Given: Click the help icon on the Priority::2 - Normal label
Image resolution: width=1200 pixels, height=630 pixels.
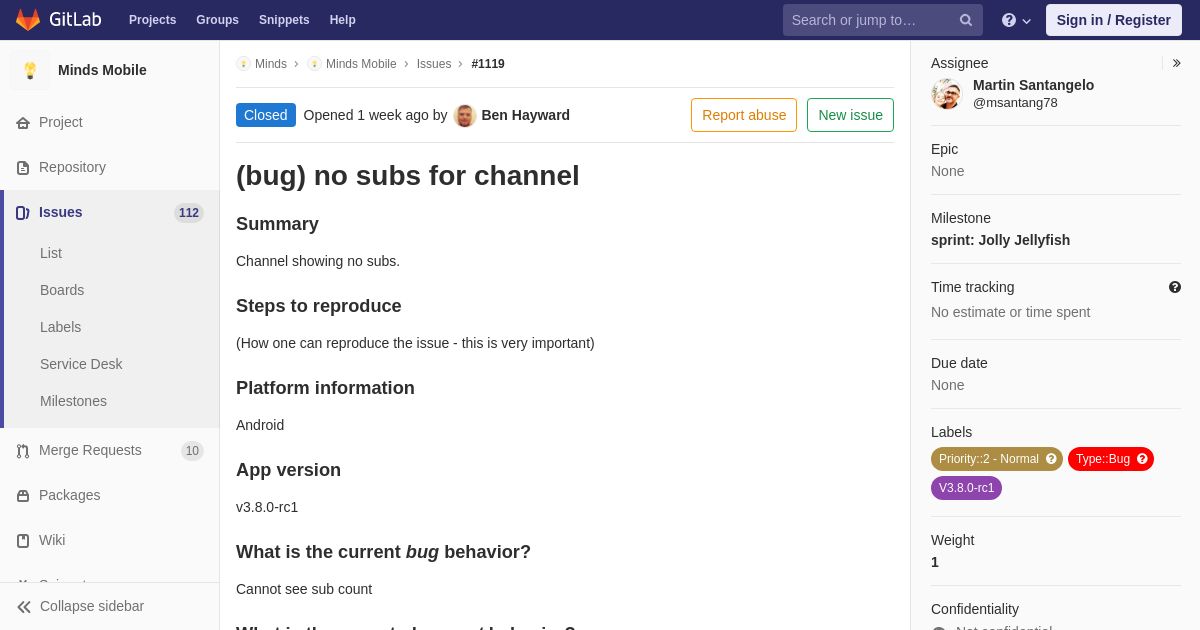Looking at the screenshot, I should click(x=1051, y=459).
